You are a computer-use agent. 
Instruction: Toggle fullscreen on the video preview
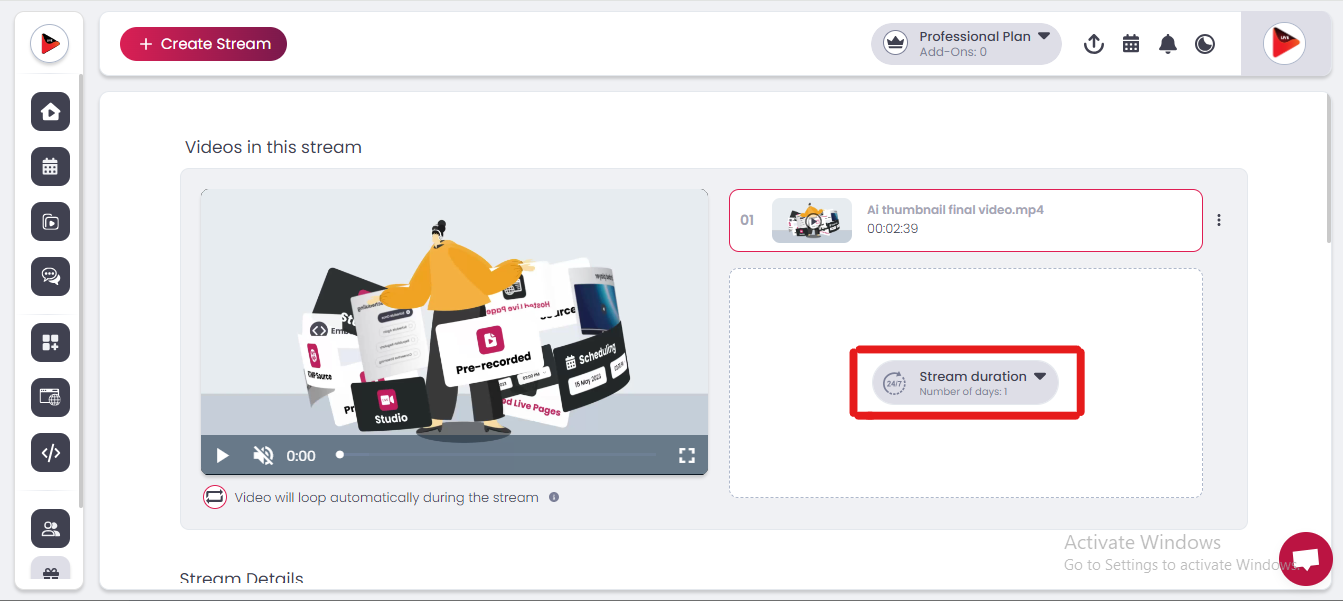pos(686,456)
